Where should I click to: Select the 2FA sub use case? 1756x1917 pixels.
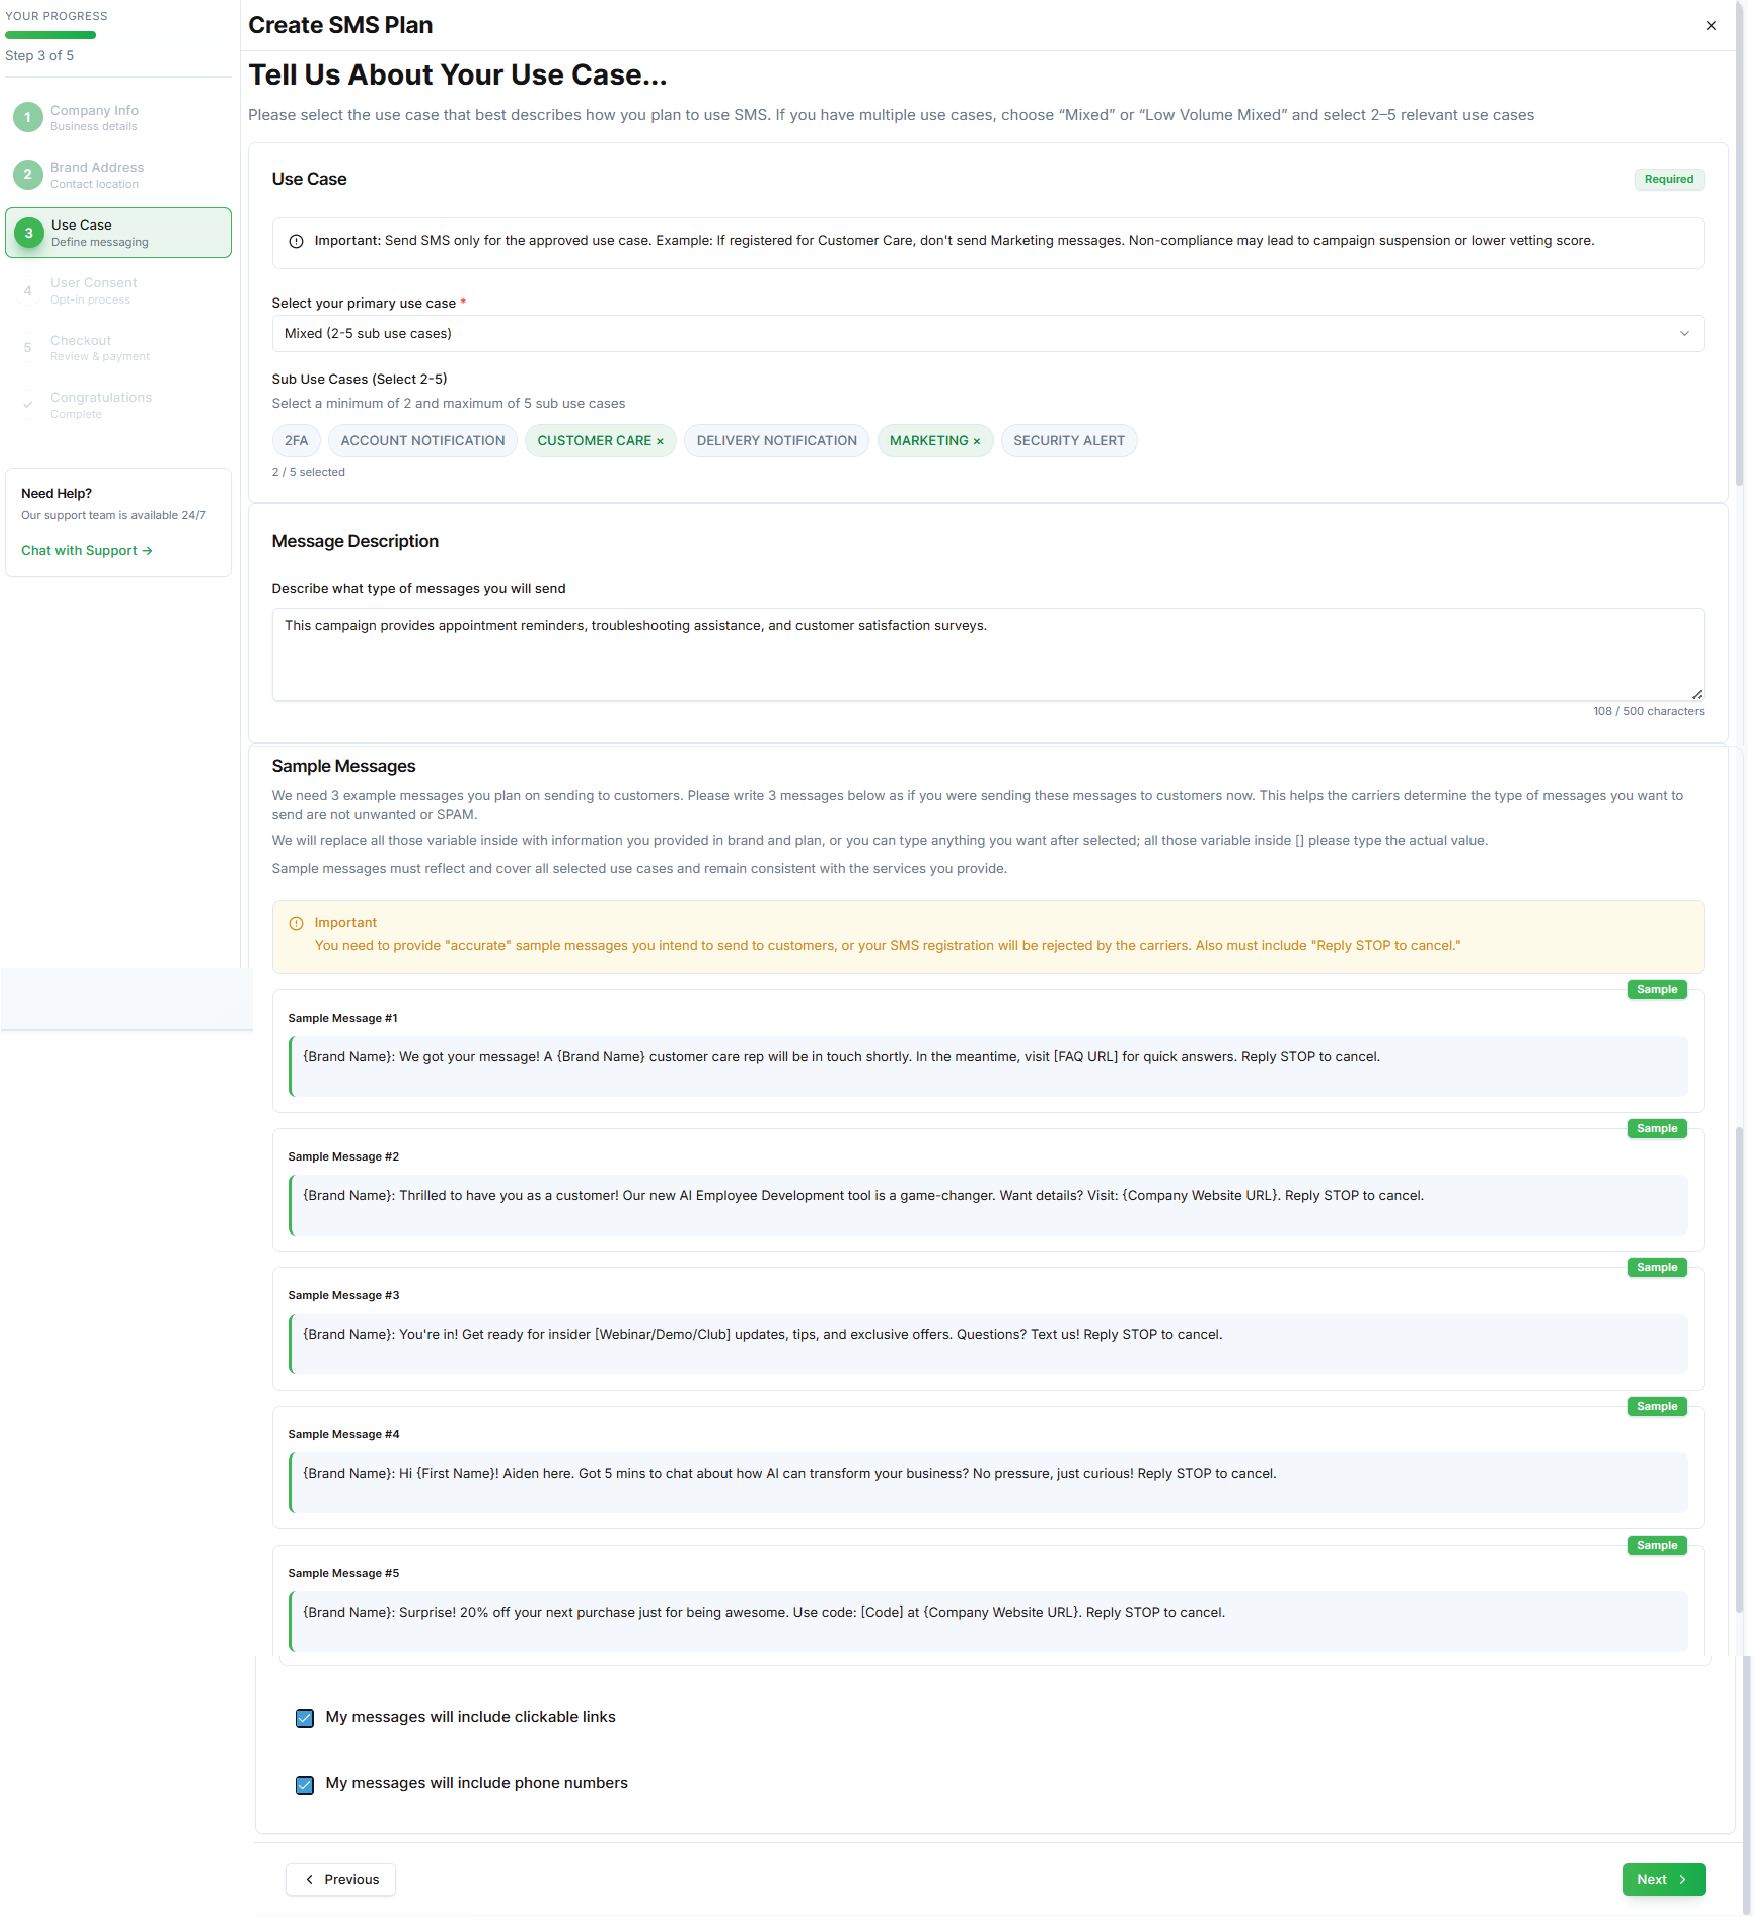pos(296,440)
